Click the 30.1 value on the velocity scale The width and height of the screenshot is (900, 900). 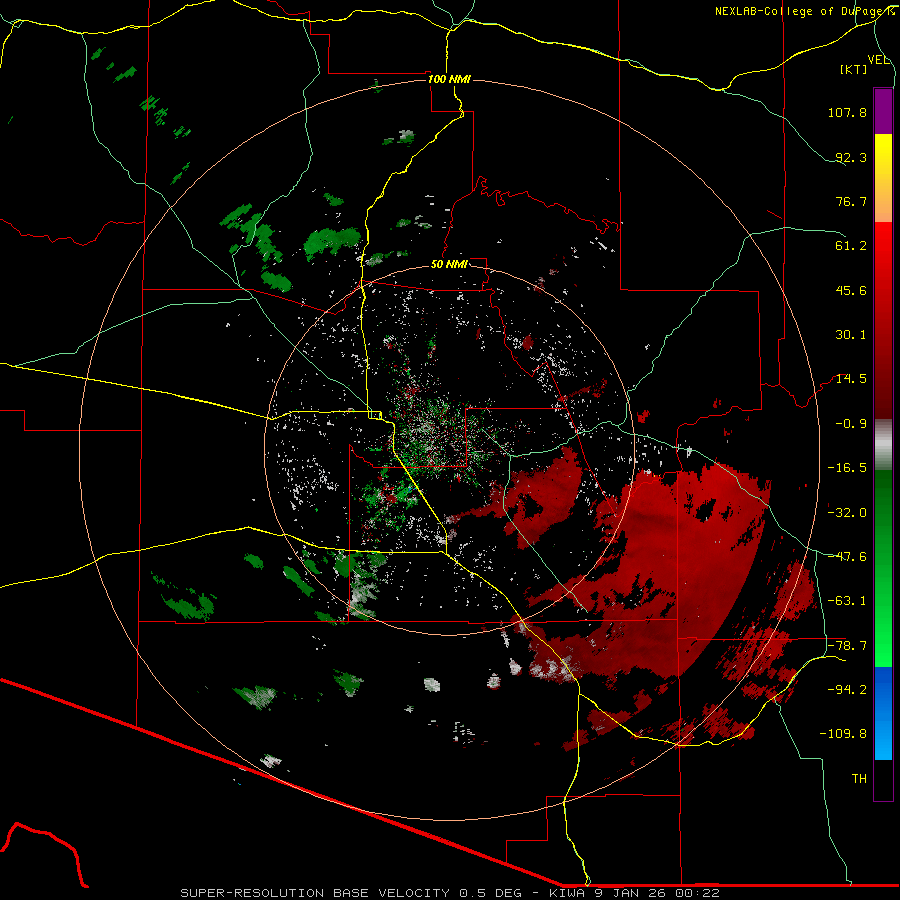(851, 335)
